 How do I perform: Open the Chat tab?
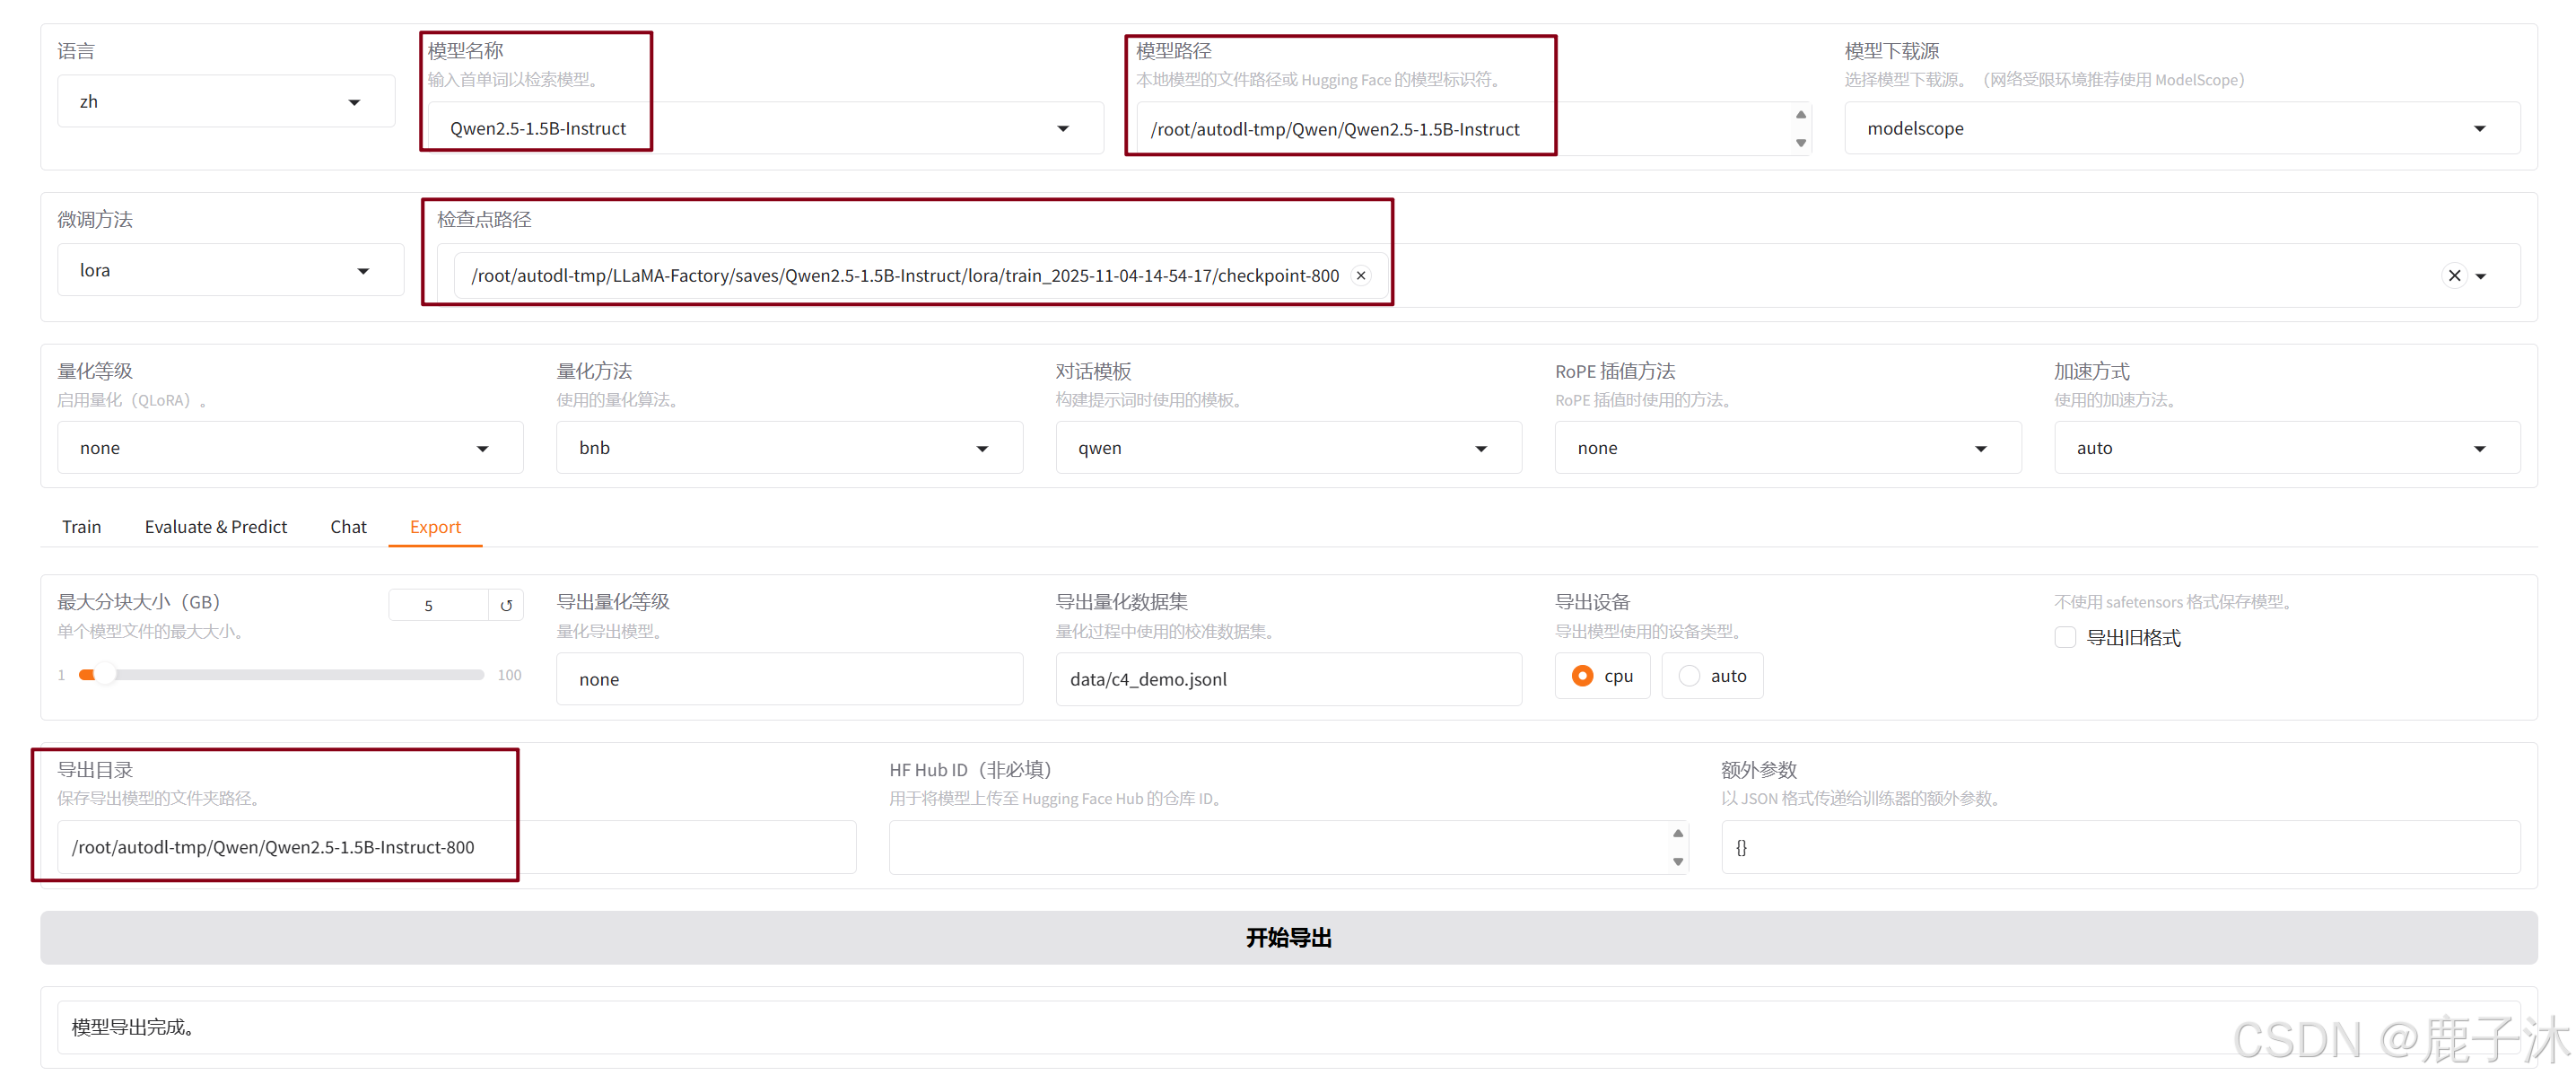click(348, 526)
